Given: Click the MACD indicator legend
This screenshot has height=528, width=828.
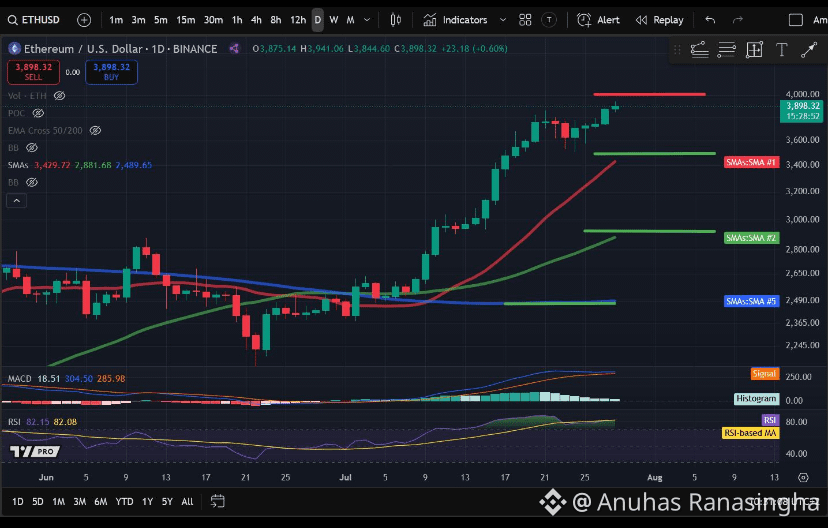Looking at the screenshot, I should pyautogui.click(x=20, y=379).
